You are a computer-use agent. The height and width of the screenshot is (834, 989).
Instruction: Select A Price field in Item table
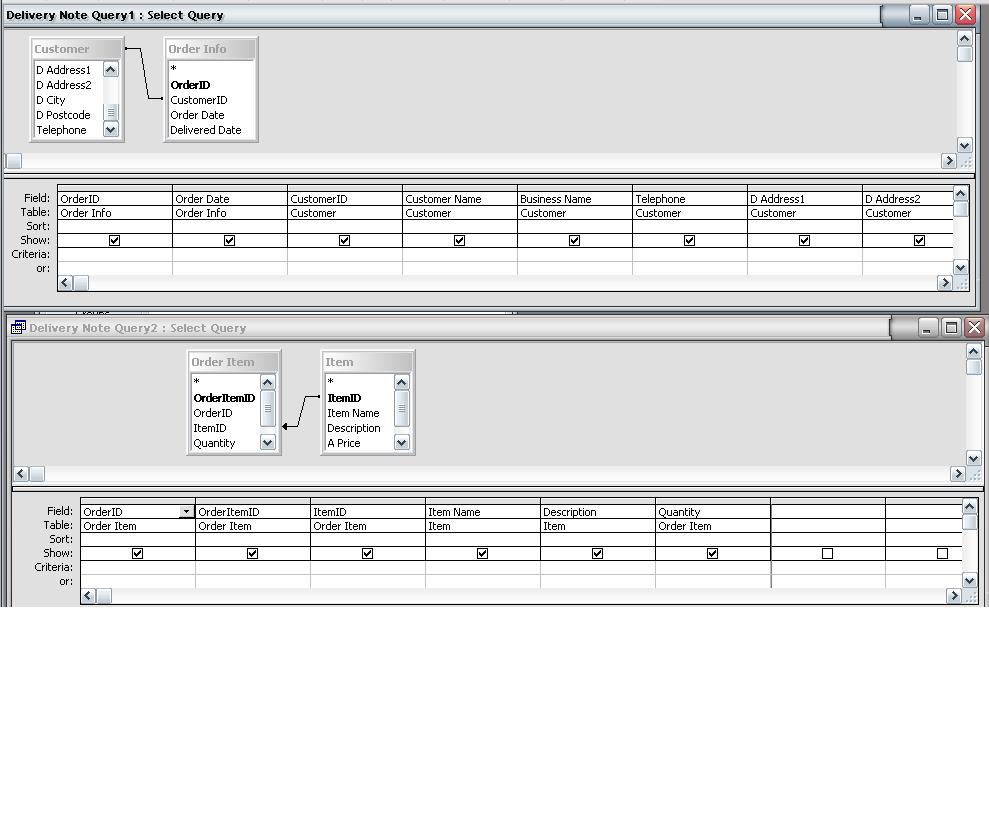tap(344, 443)
